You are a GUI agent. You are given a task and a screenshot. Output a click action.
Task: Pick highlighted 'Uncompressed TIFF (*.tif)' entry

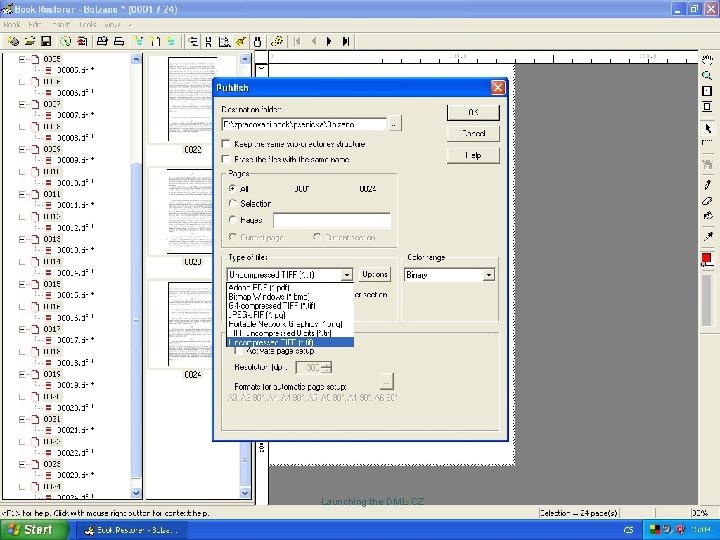[x=290, y=343]
